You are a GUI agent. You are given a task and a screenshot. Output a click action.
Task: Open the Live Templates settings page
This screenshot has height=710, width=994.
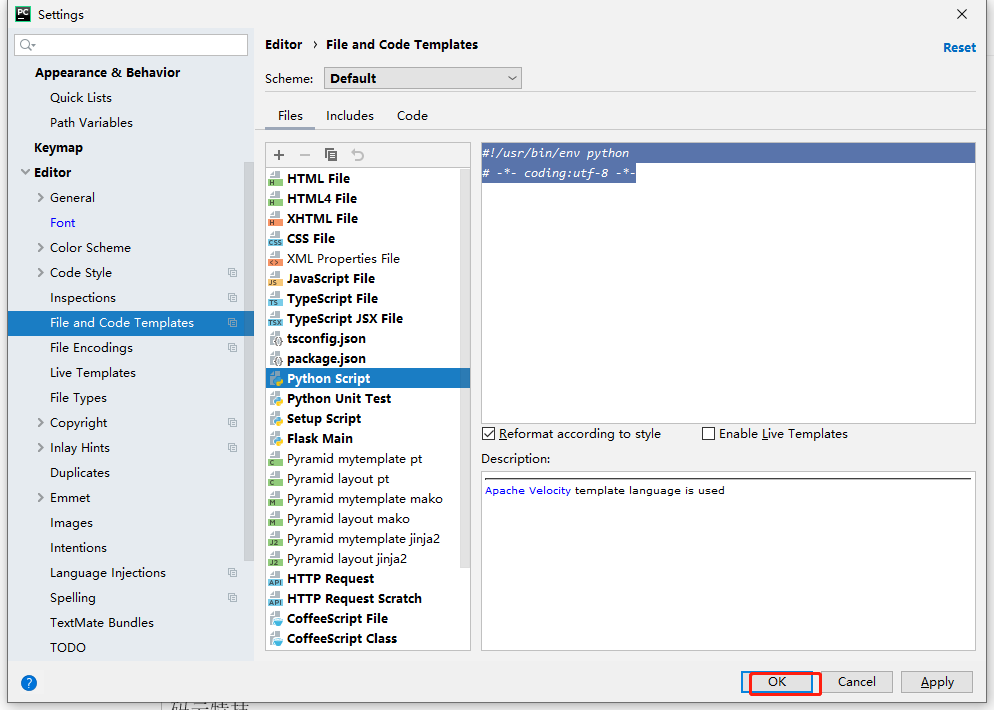click(93, 373)
